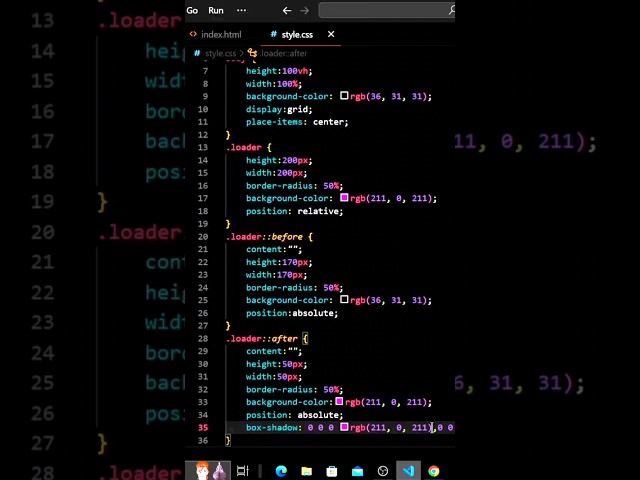This screenshot has width=640, height=480.
Task: Open Google Chrome from the taskbar
Action: [x=434, y=471]
